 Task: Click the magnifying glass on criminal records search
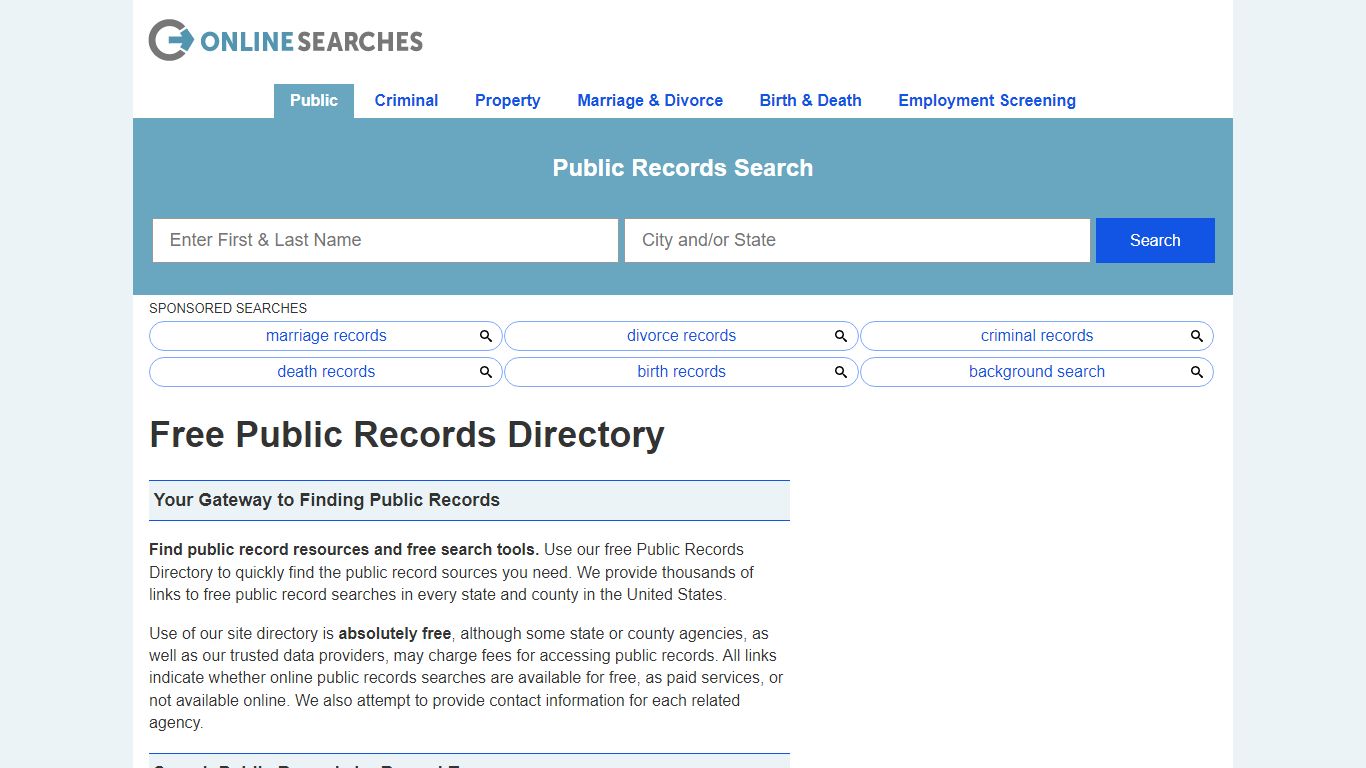click(1196, 335)
